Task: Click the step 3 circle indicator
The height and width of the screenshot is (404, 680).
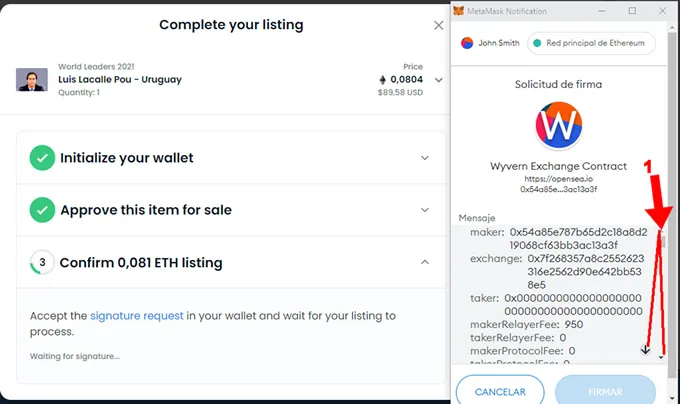Action: pyautogui.click(x=42, y=263)
